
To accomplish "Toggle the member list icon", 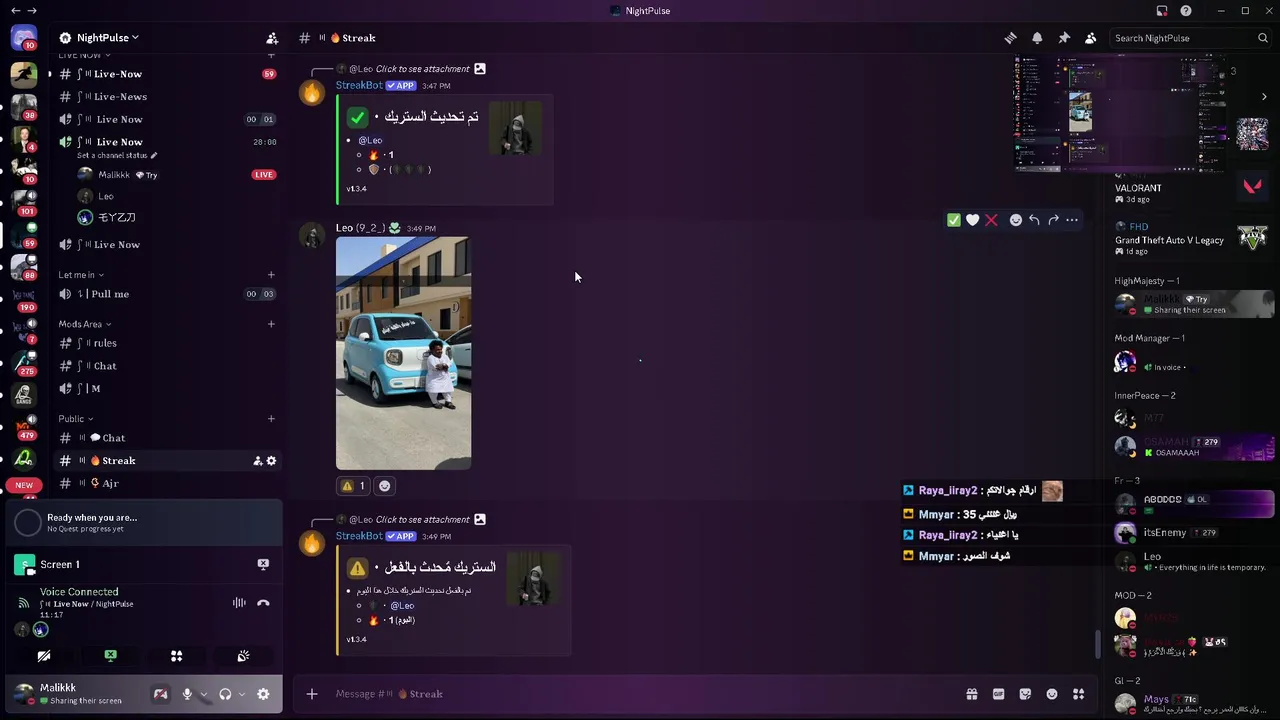I will point(1091,38).
